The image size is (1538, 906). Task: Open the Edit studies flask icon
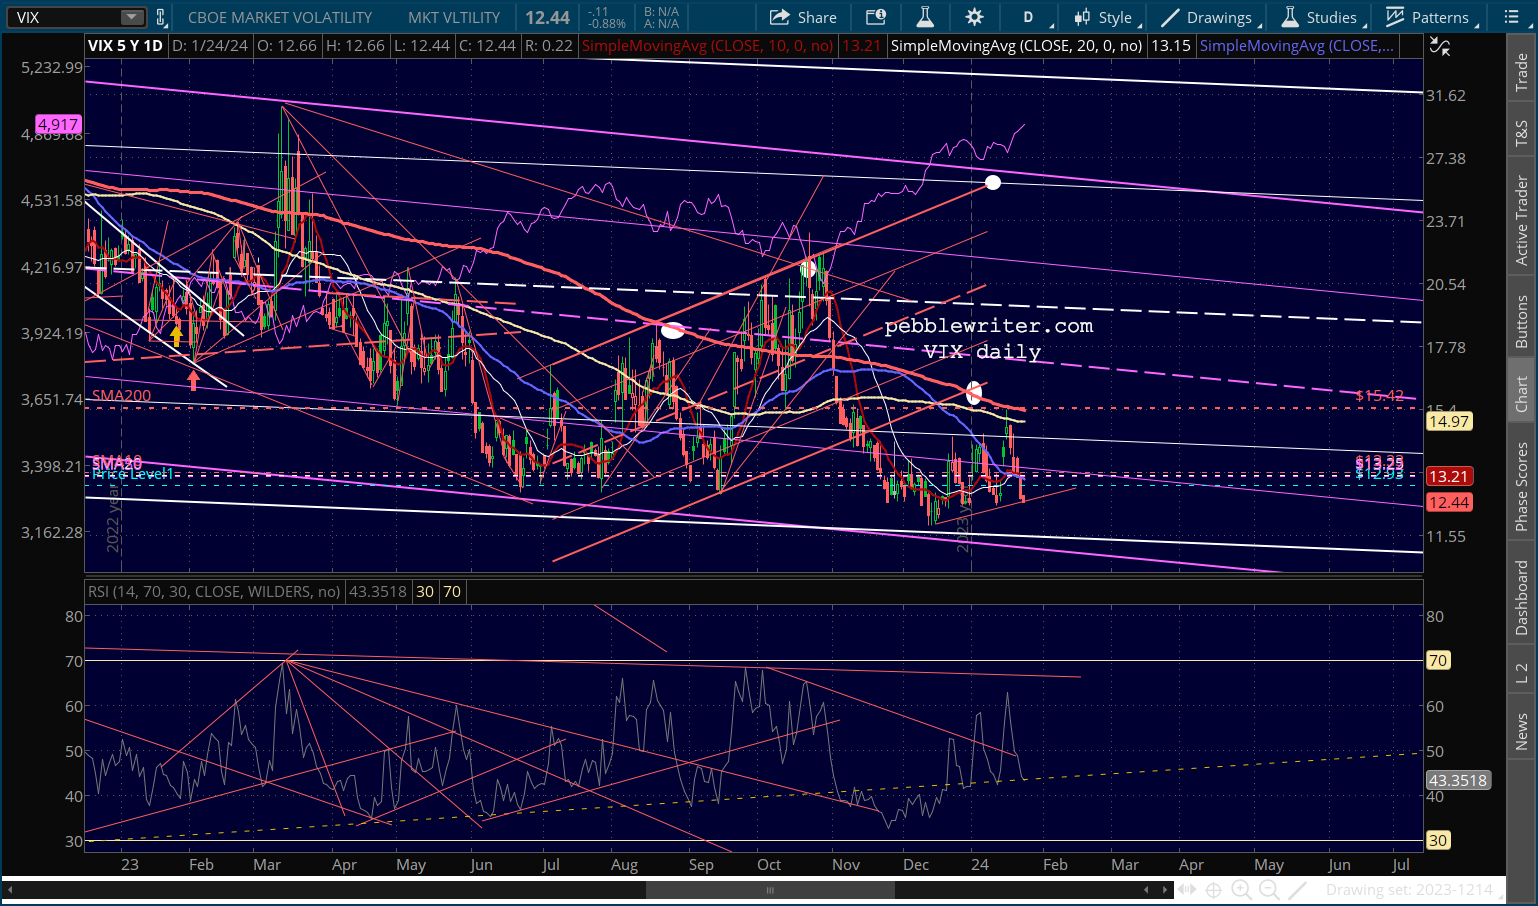(925, 17)
